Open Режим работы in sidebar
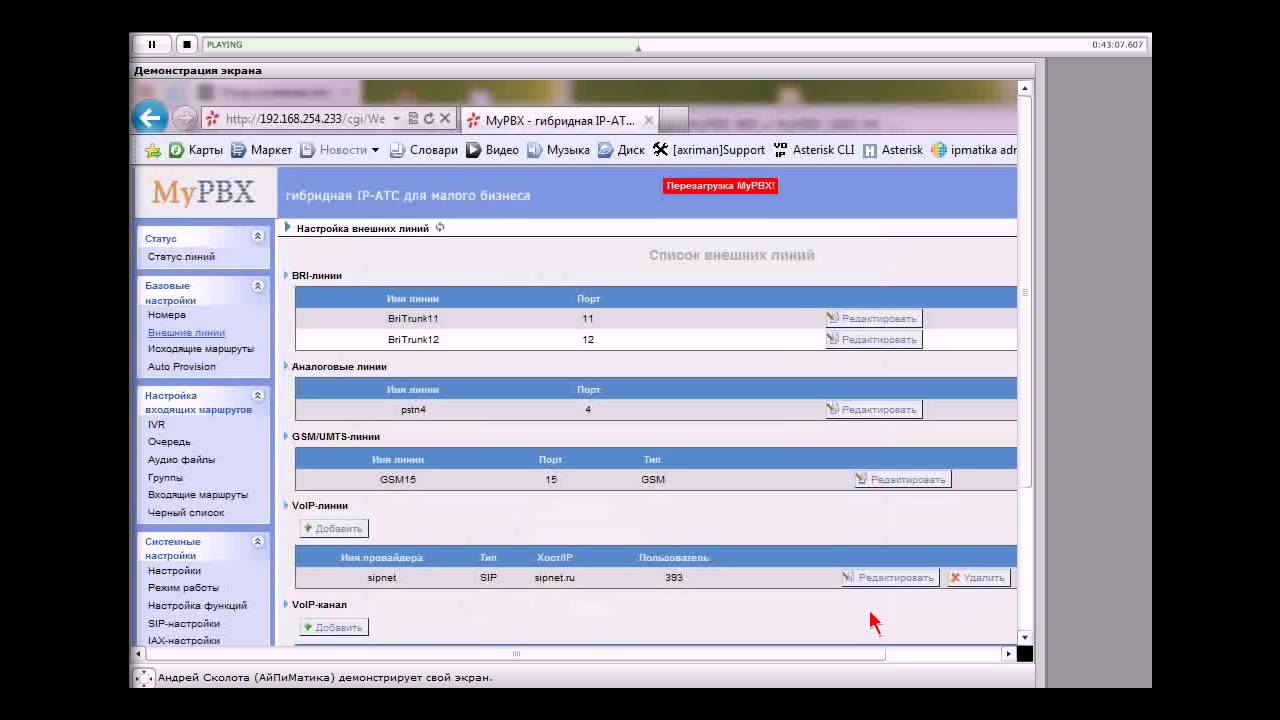 pyautogui.click(x=183, y=588)
